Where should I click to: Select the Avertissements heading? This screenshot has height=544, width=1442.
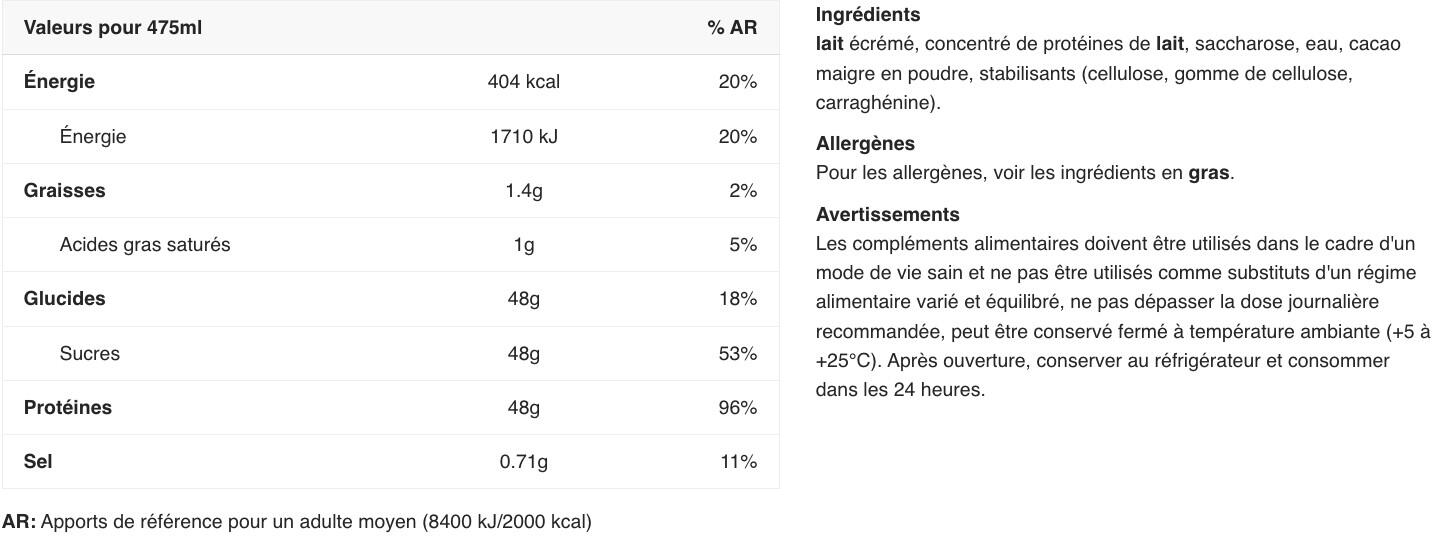point(887,214)
